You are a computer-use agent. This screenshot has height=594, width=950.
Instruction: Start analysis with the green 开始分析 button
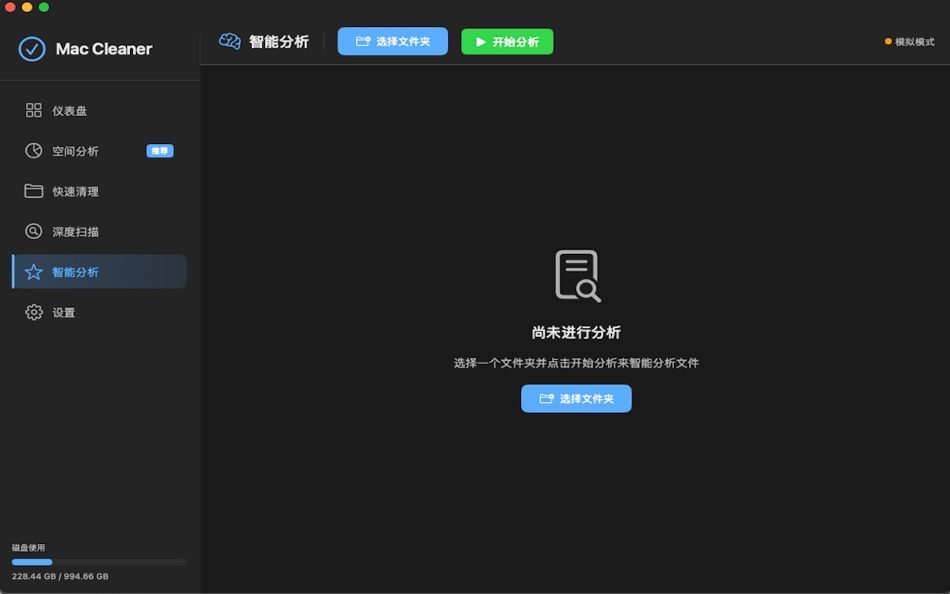[507, 42]
